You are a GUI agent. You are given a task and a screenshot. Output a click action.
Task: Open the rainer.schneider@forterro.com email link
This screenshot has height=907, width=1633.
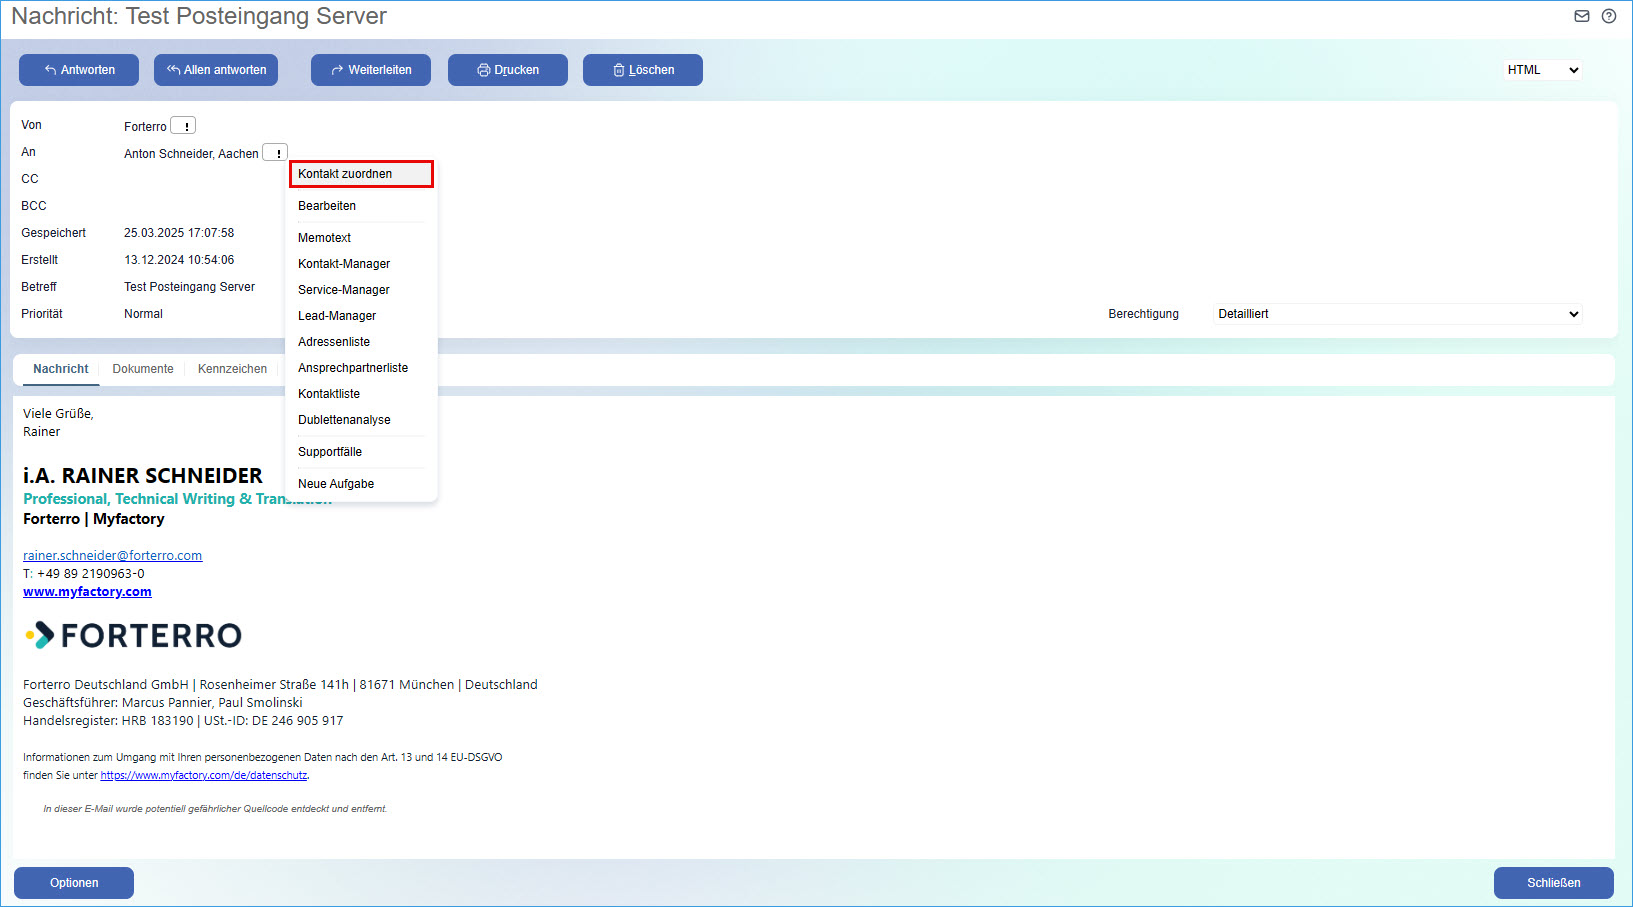112,555
